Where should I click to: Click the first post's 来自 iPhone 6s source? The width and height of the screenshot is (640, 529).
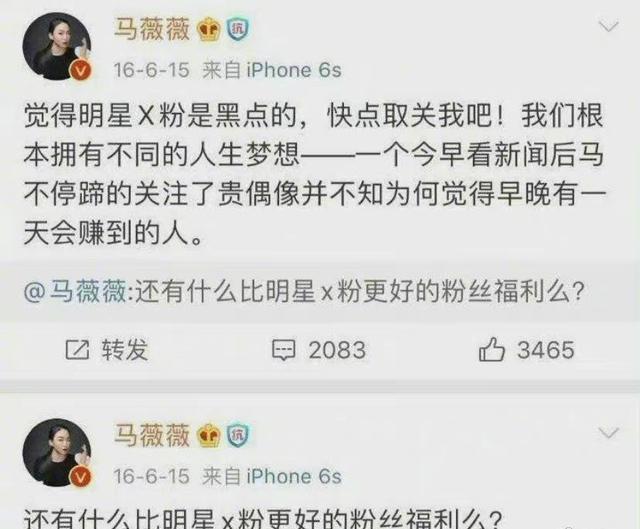click(x=272, y=70)
